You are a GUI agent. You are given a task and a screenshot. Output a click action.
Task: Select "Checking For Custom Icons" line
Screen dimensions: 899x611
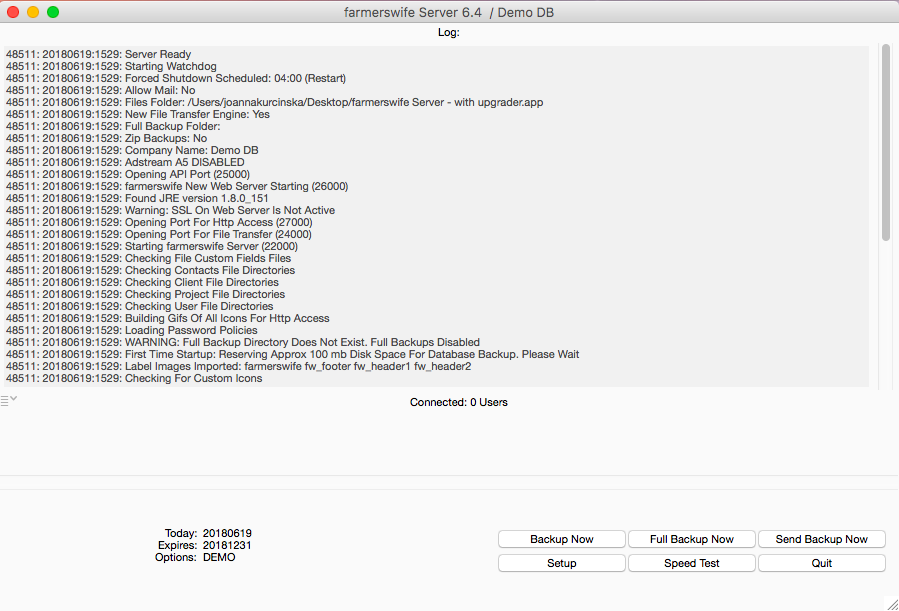pos(134,379)
